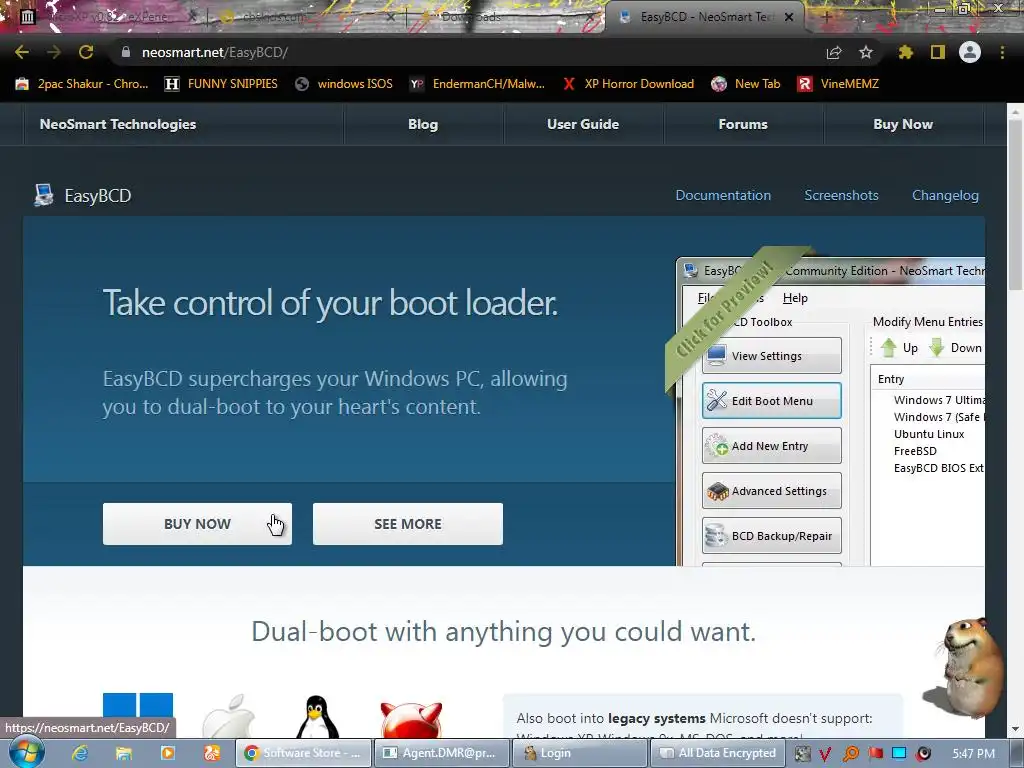
Task: Click the BUY NOW button
Action: [197, 524]
